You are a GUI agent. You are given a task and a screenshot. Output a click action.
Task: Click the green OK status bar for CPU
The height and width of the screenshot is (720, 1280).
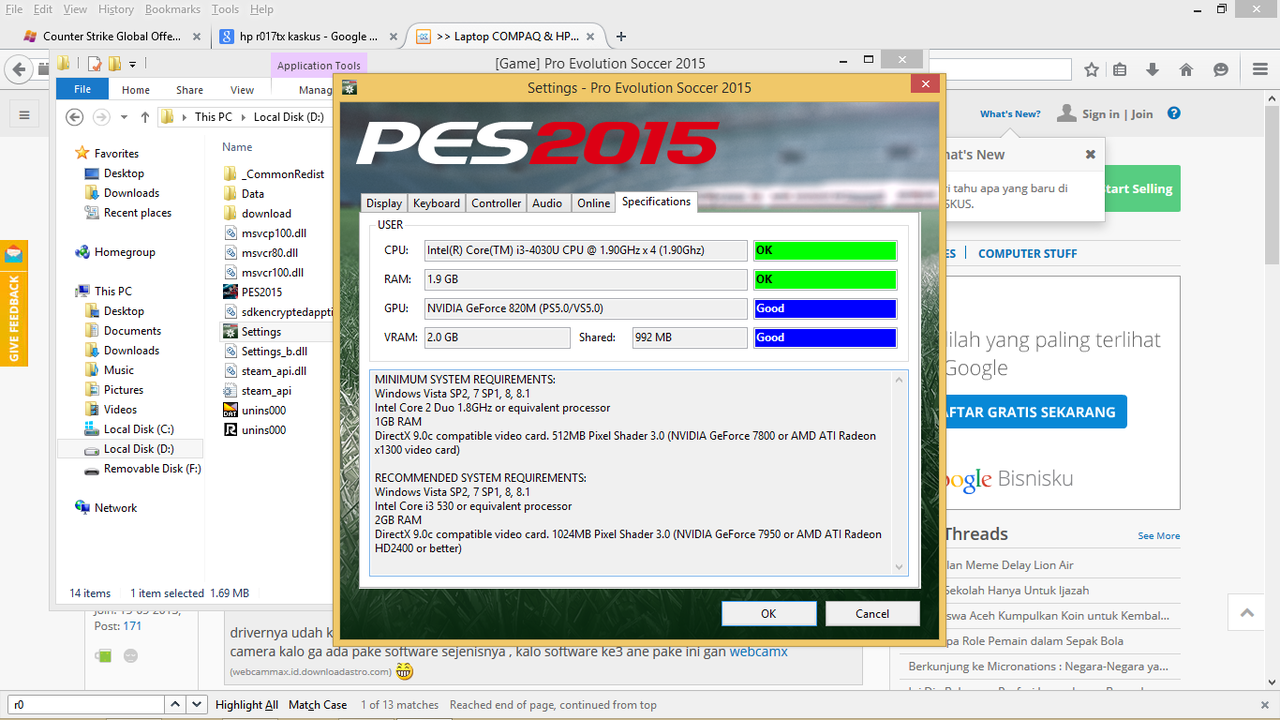[x=825, y=250]
